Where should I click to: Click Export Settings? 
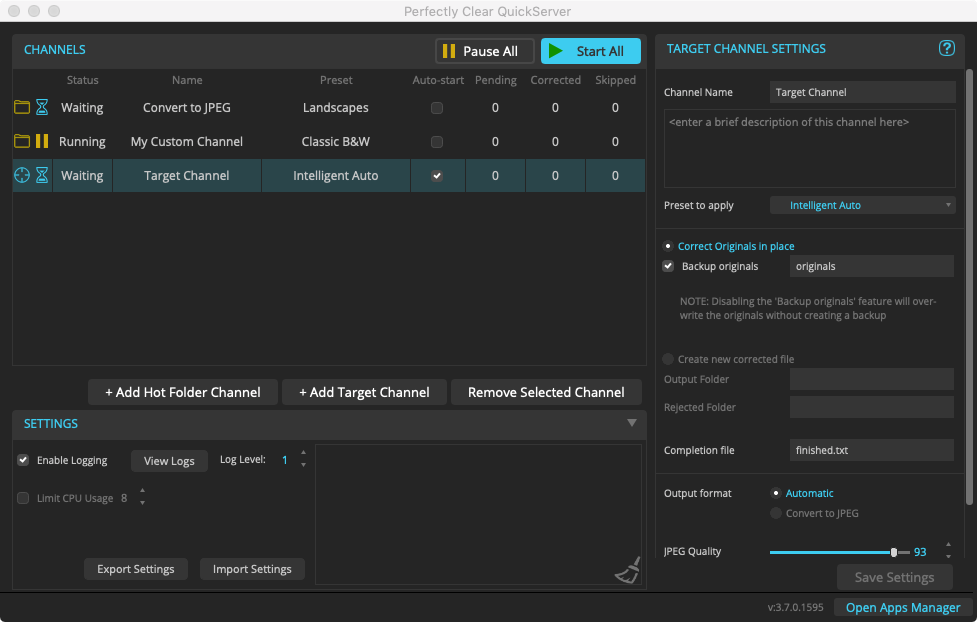click(x=136, y=569)
